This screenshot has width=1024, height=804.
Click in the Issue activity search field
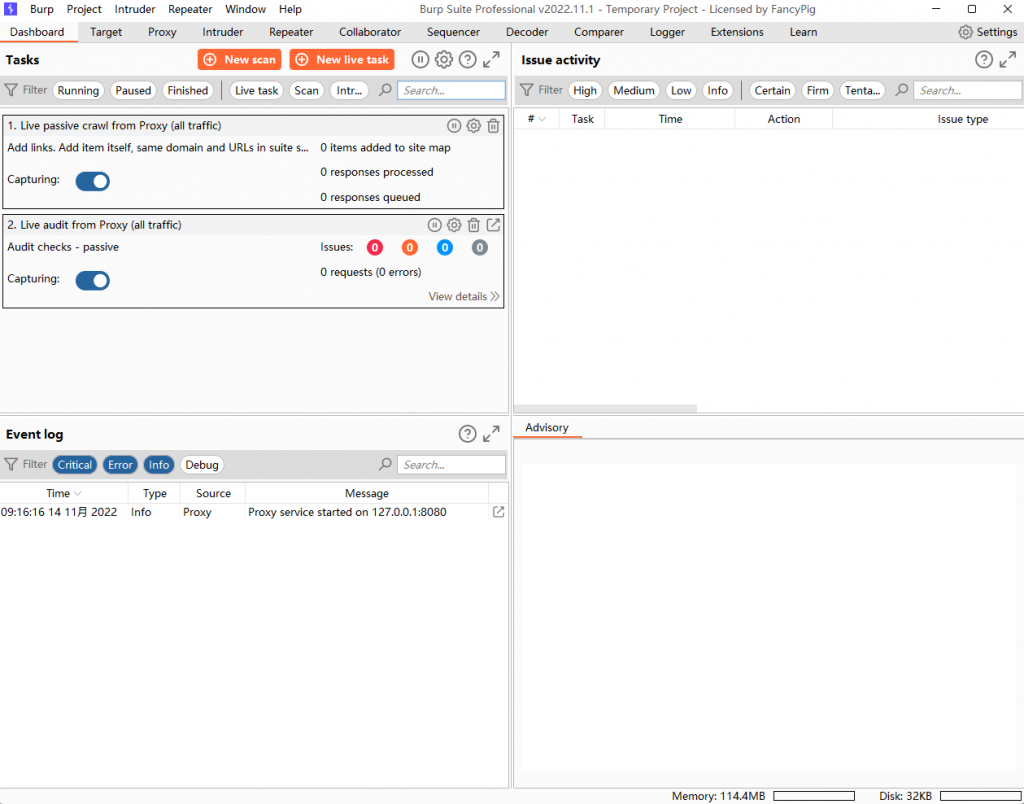coord(967,90)
